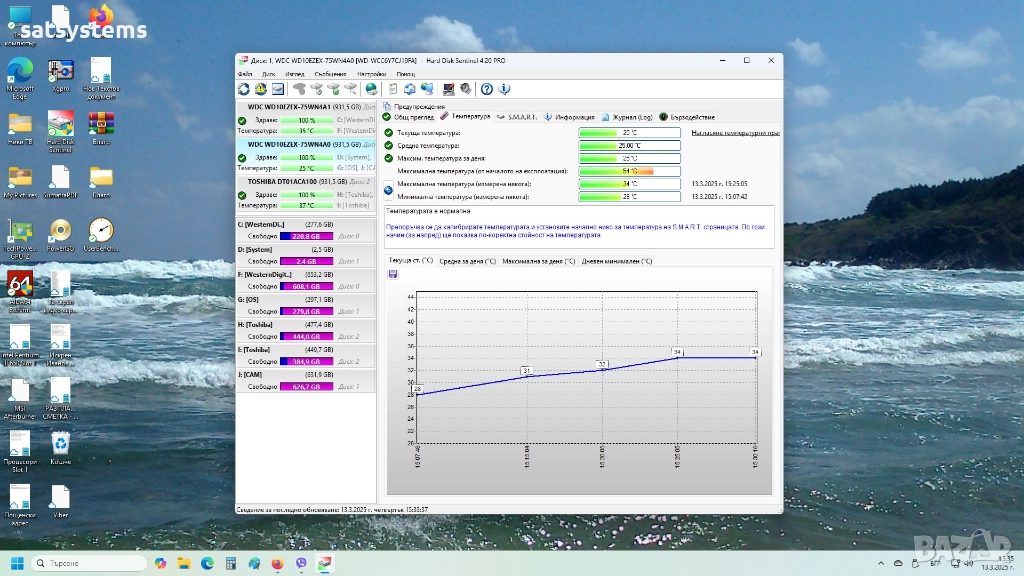Click the floppy disk save icon above the graph
The height and width of the screenshot is (576, 1024).
point(393,273)
